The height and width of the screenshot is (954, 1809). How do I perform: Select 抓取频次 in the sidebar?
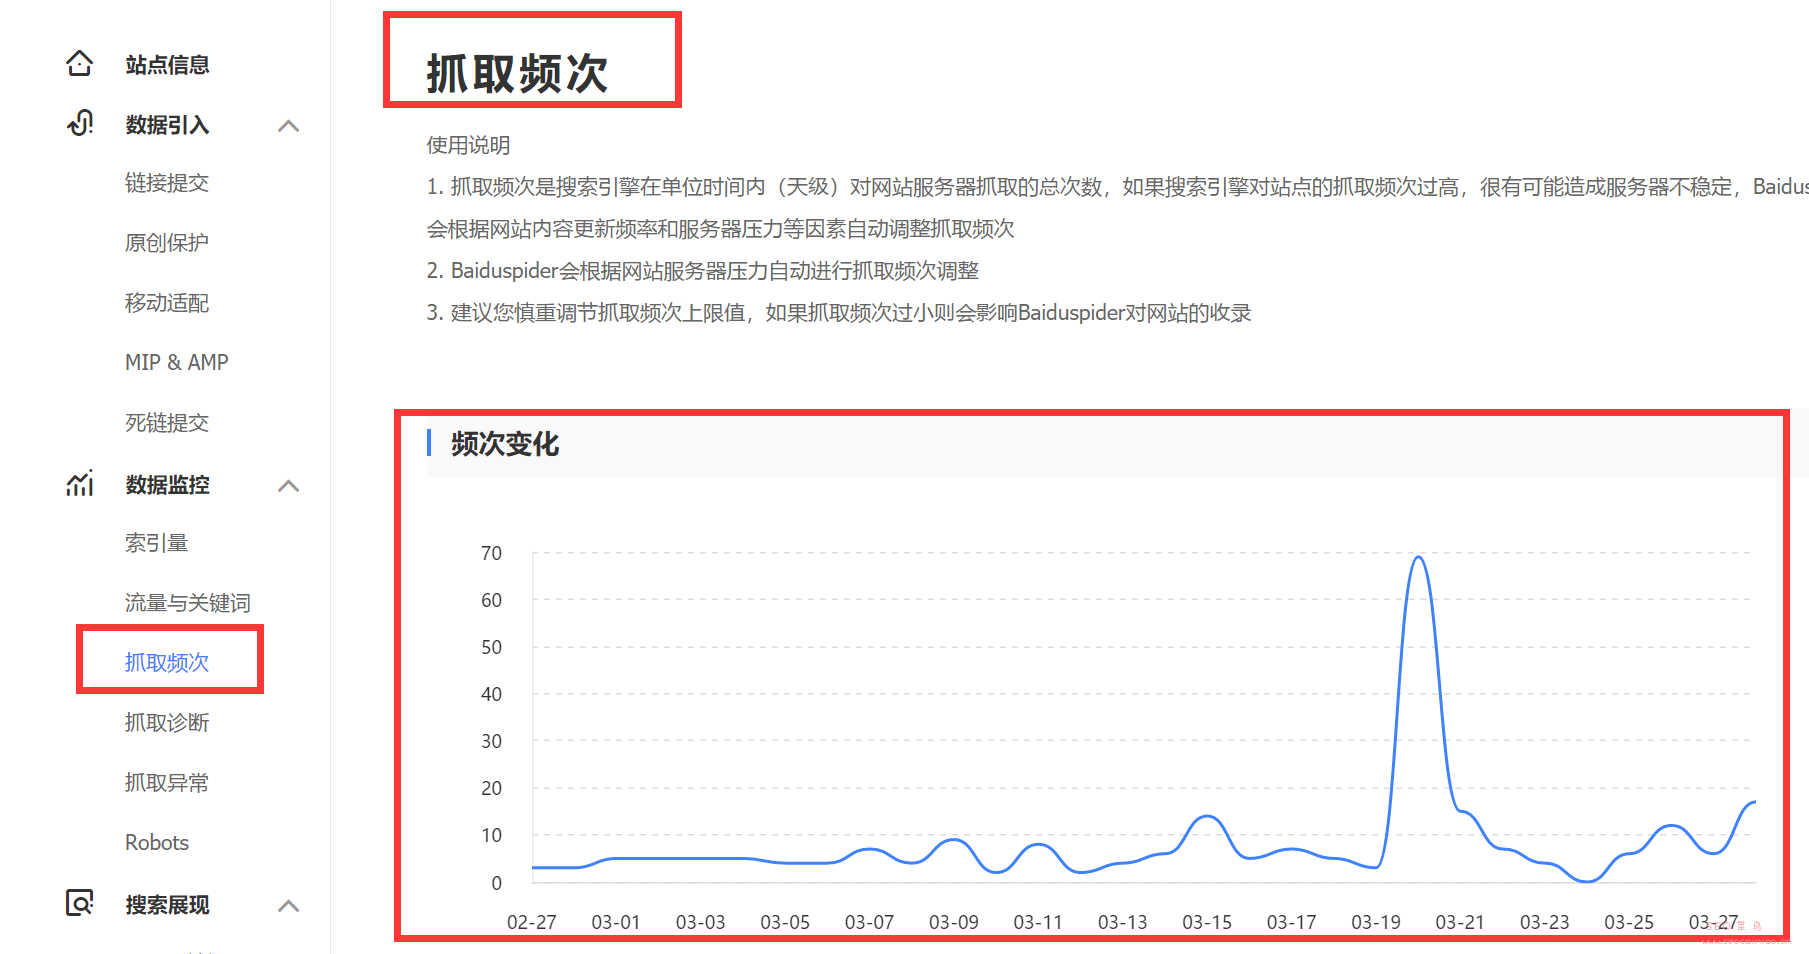click(167, 663)
